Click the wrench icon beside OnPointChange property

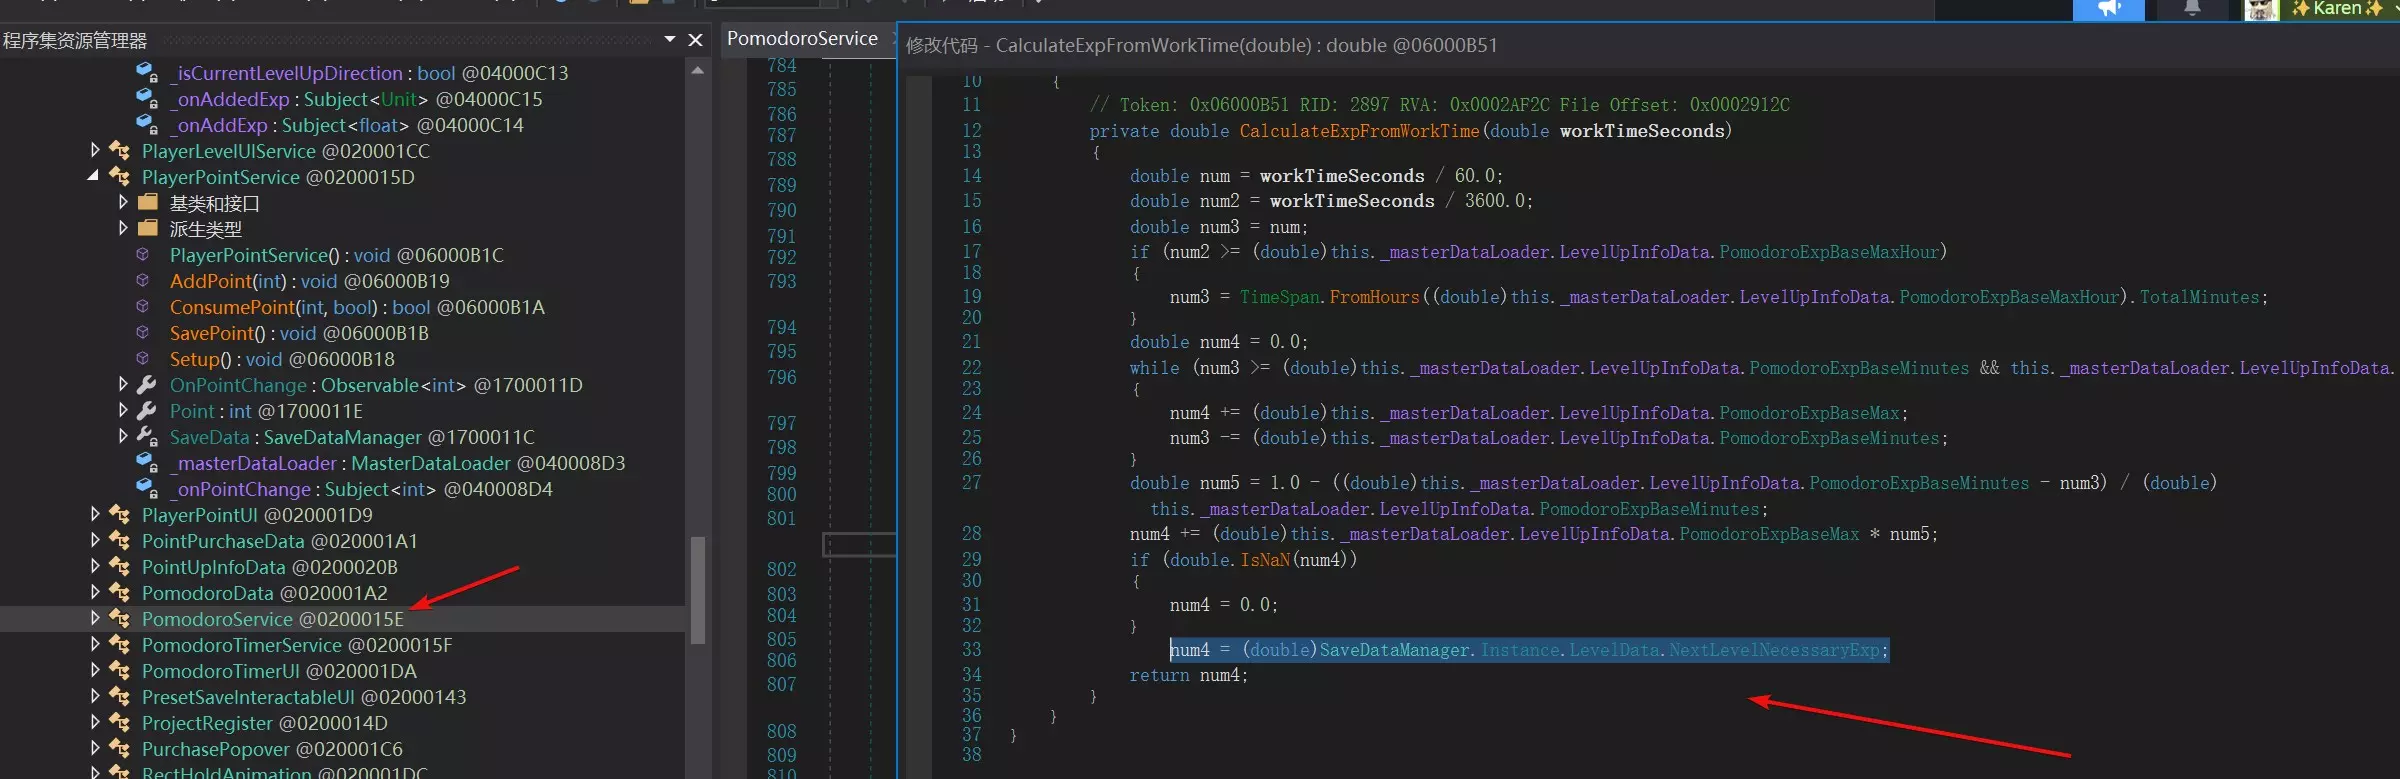[147, 385]
